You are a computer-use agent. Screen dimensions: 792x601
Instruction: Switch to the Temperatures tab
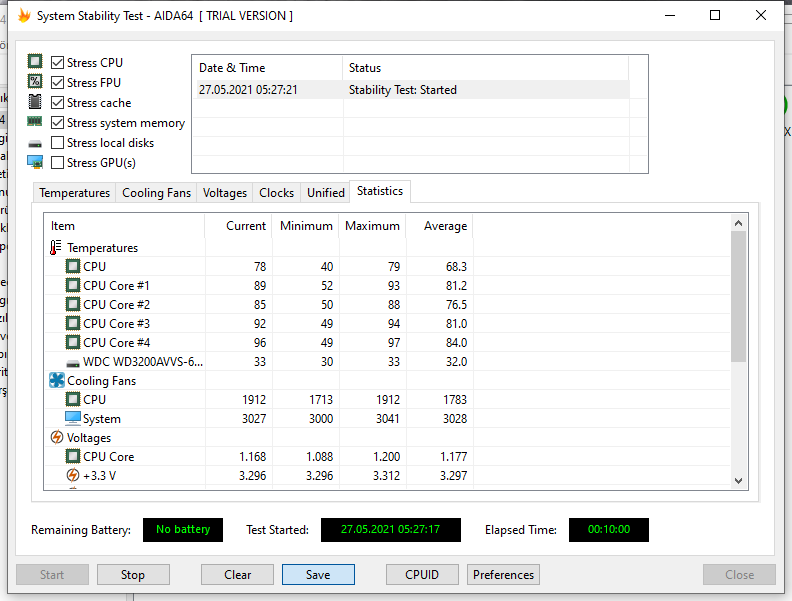pyautogui.click(x=75, y=193)
